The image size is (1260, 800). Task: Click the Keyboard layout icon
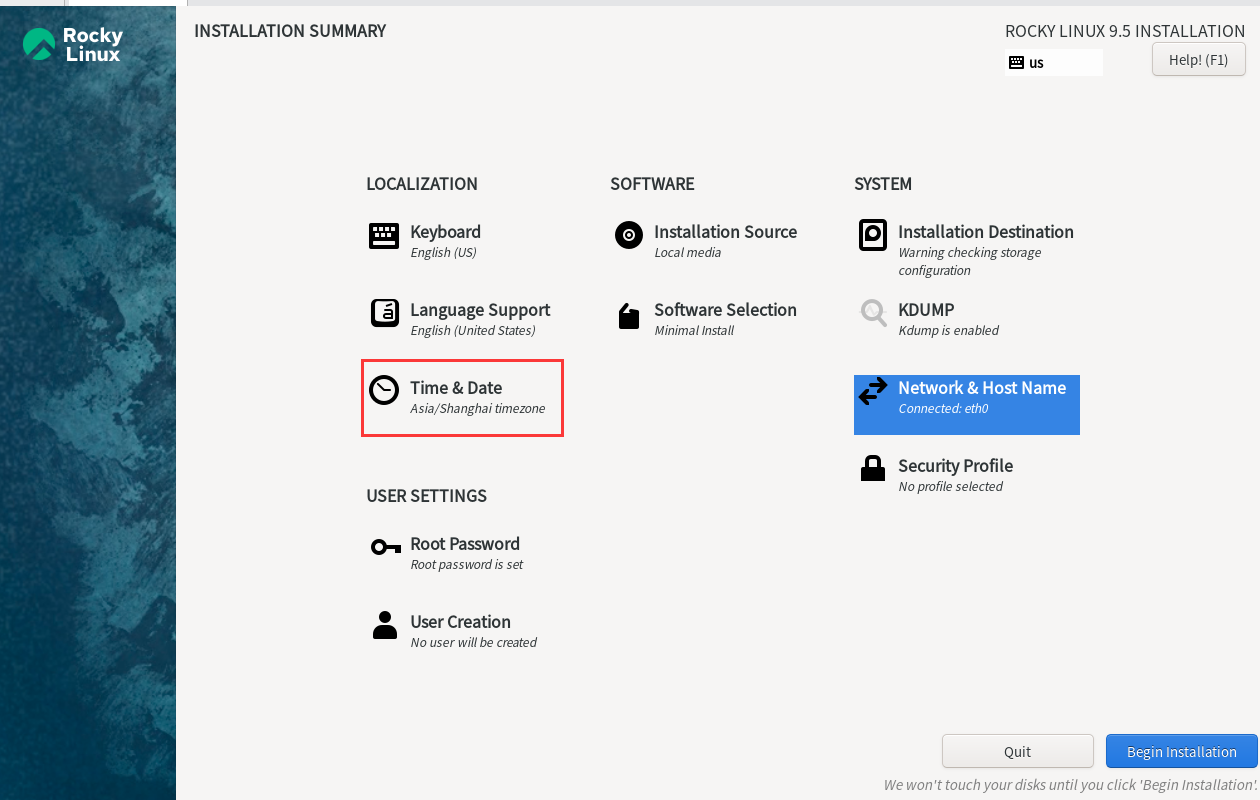(384, 236)
